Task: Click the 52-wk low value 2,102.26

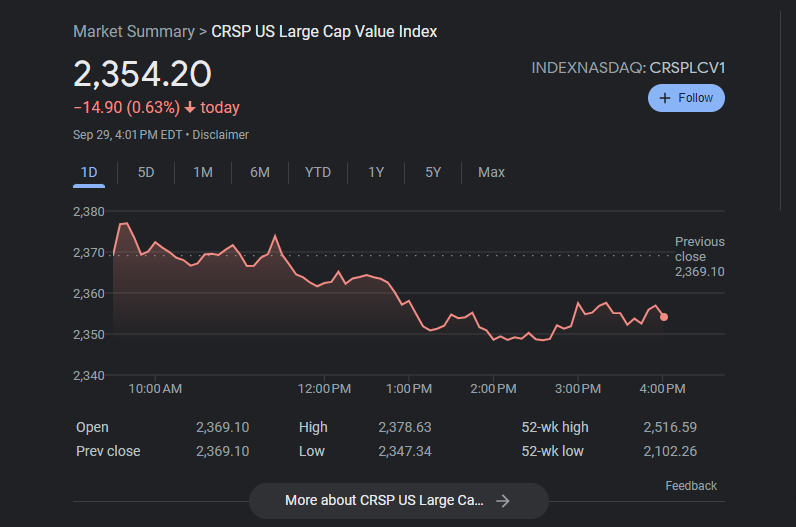Action: [670, 451]
